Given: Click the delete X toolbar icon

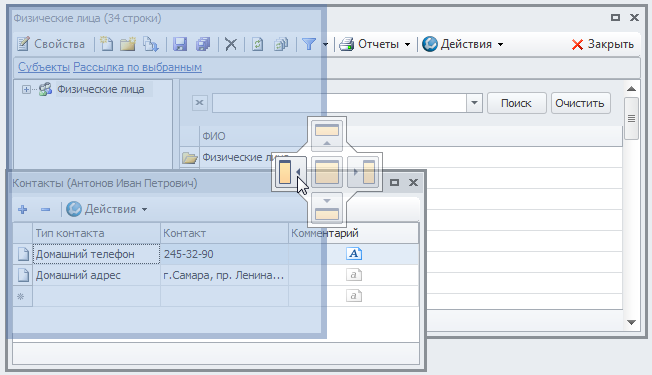Looking at the screenshot, I should tap(231, 44).
